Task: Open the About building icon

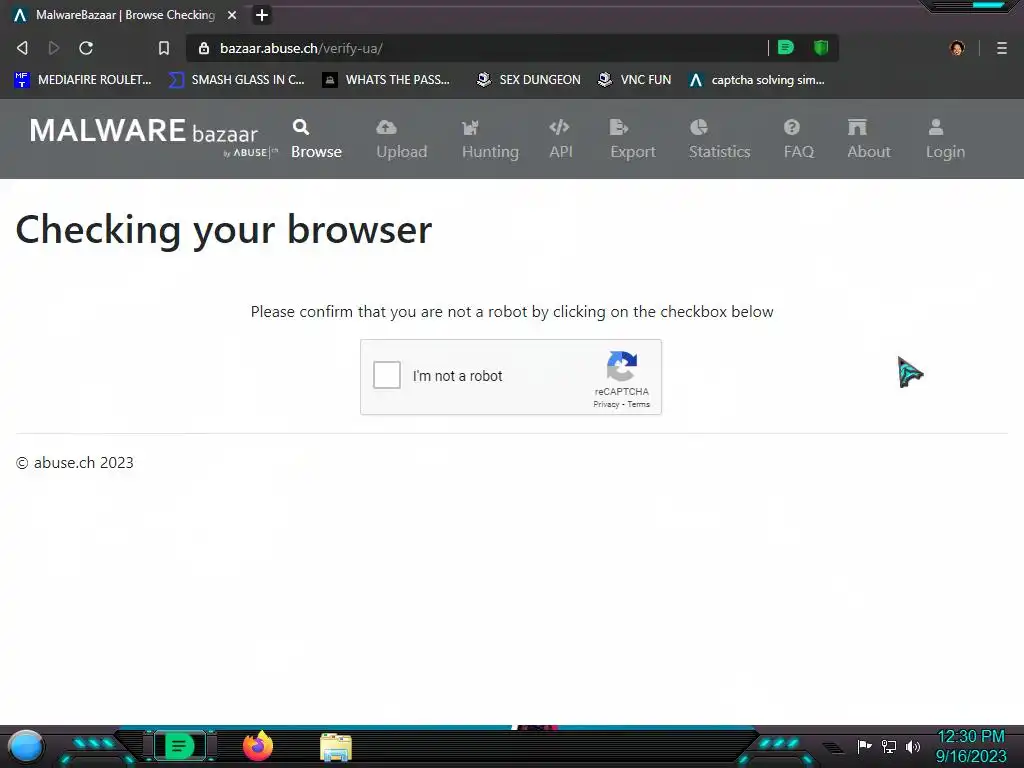Action: [857, 127]
